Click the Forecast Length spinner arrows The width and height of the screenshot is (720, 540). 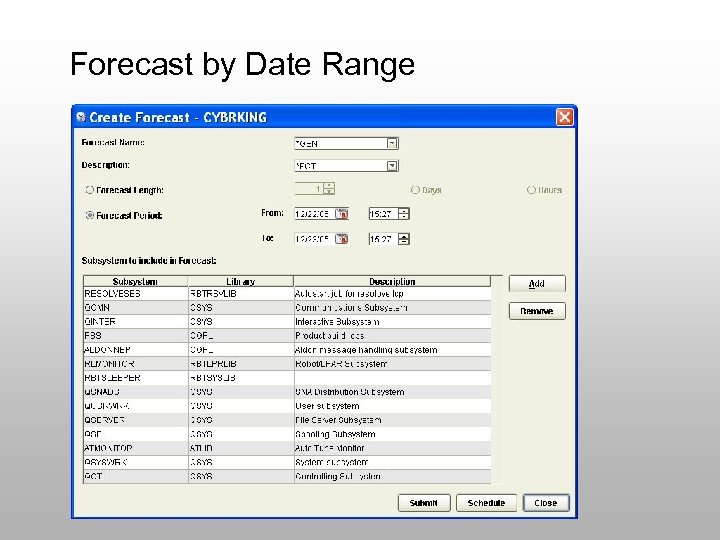[x=329, y=188]
